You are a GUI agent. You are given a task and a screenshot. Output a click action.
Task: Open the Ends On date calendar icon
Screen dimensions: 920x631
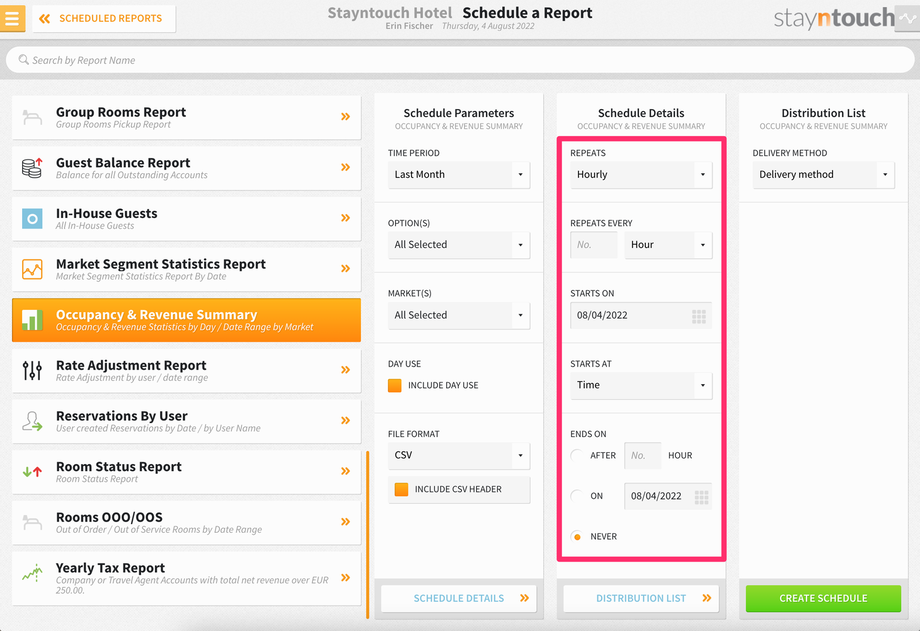702,497
